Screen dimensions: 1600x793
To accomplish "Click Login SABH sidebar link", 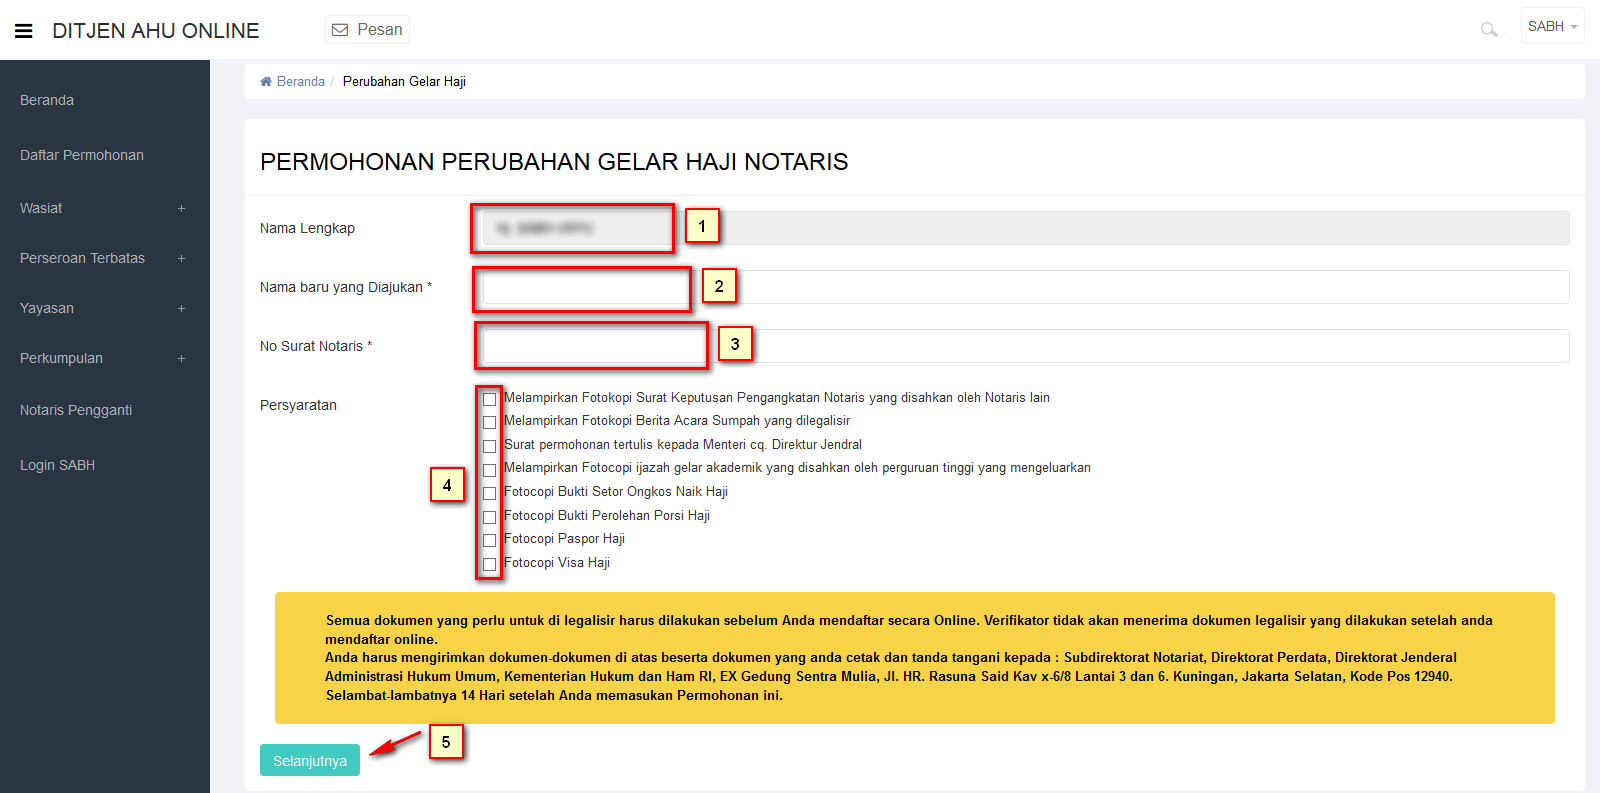I will 58,465.
